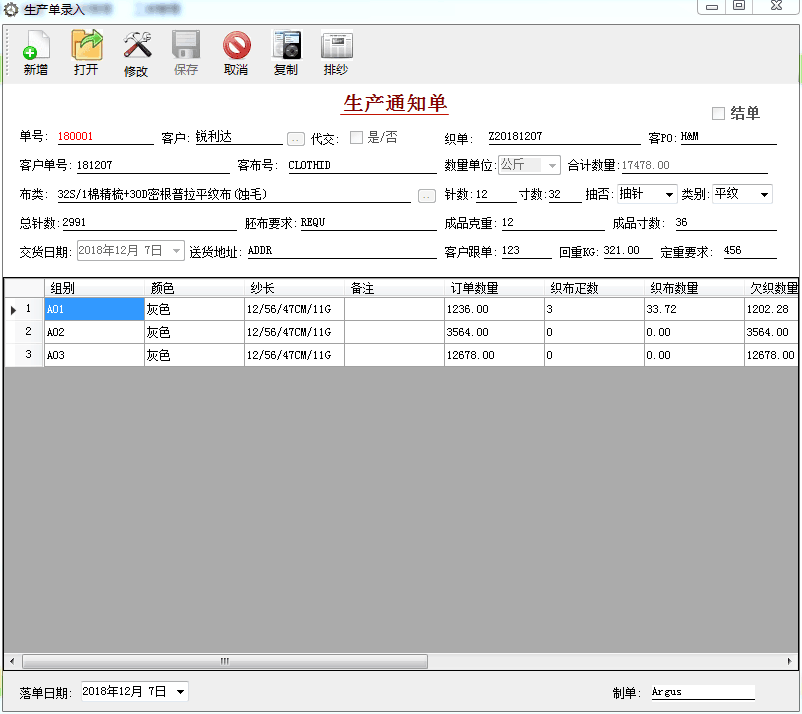Click the gear icon in title bar

click(x=11, y=9)
